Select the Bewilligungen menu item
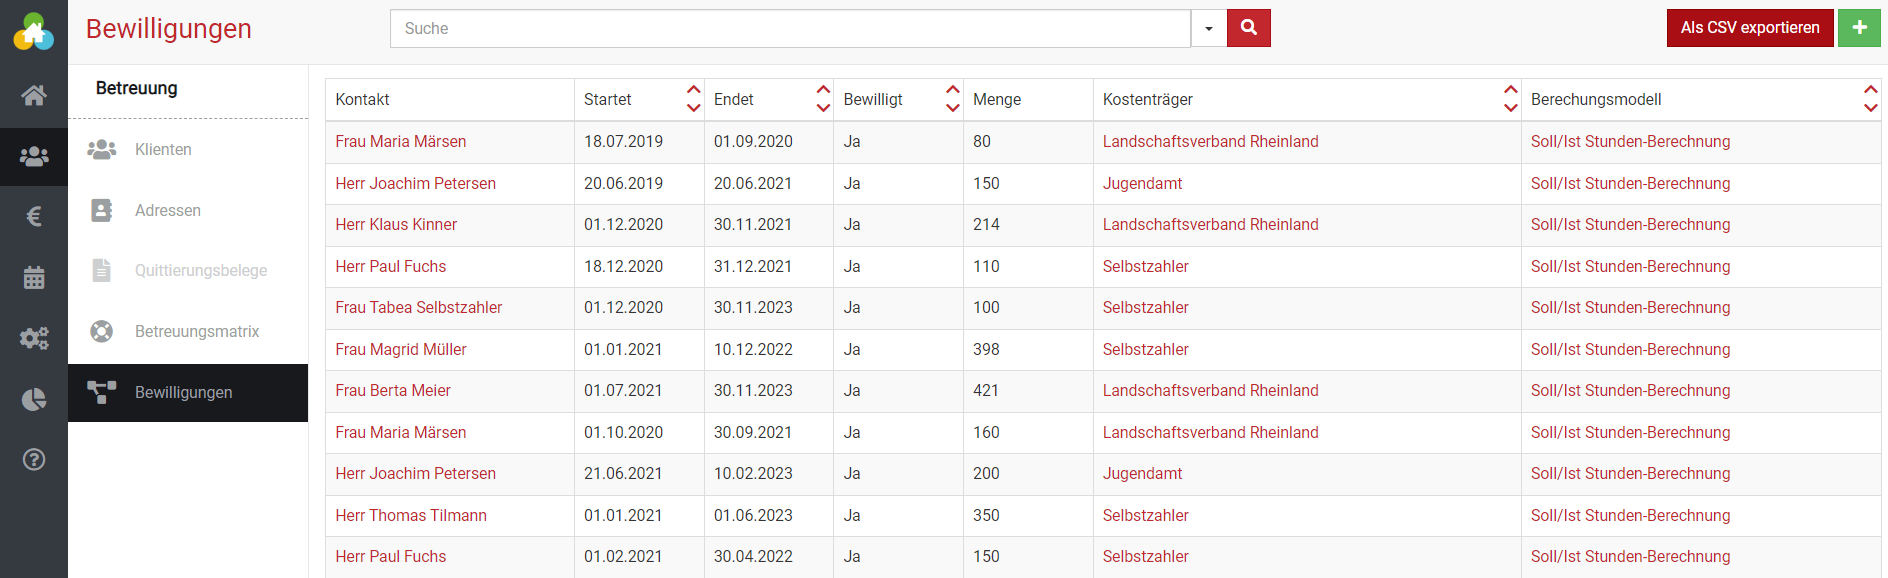The image size is (1888, 578). pyautogui.click(x=188, y=393)
